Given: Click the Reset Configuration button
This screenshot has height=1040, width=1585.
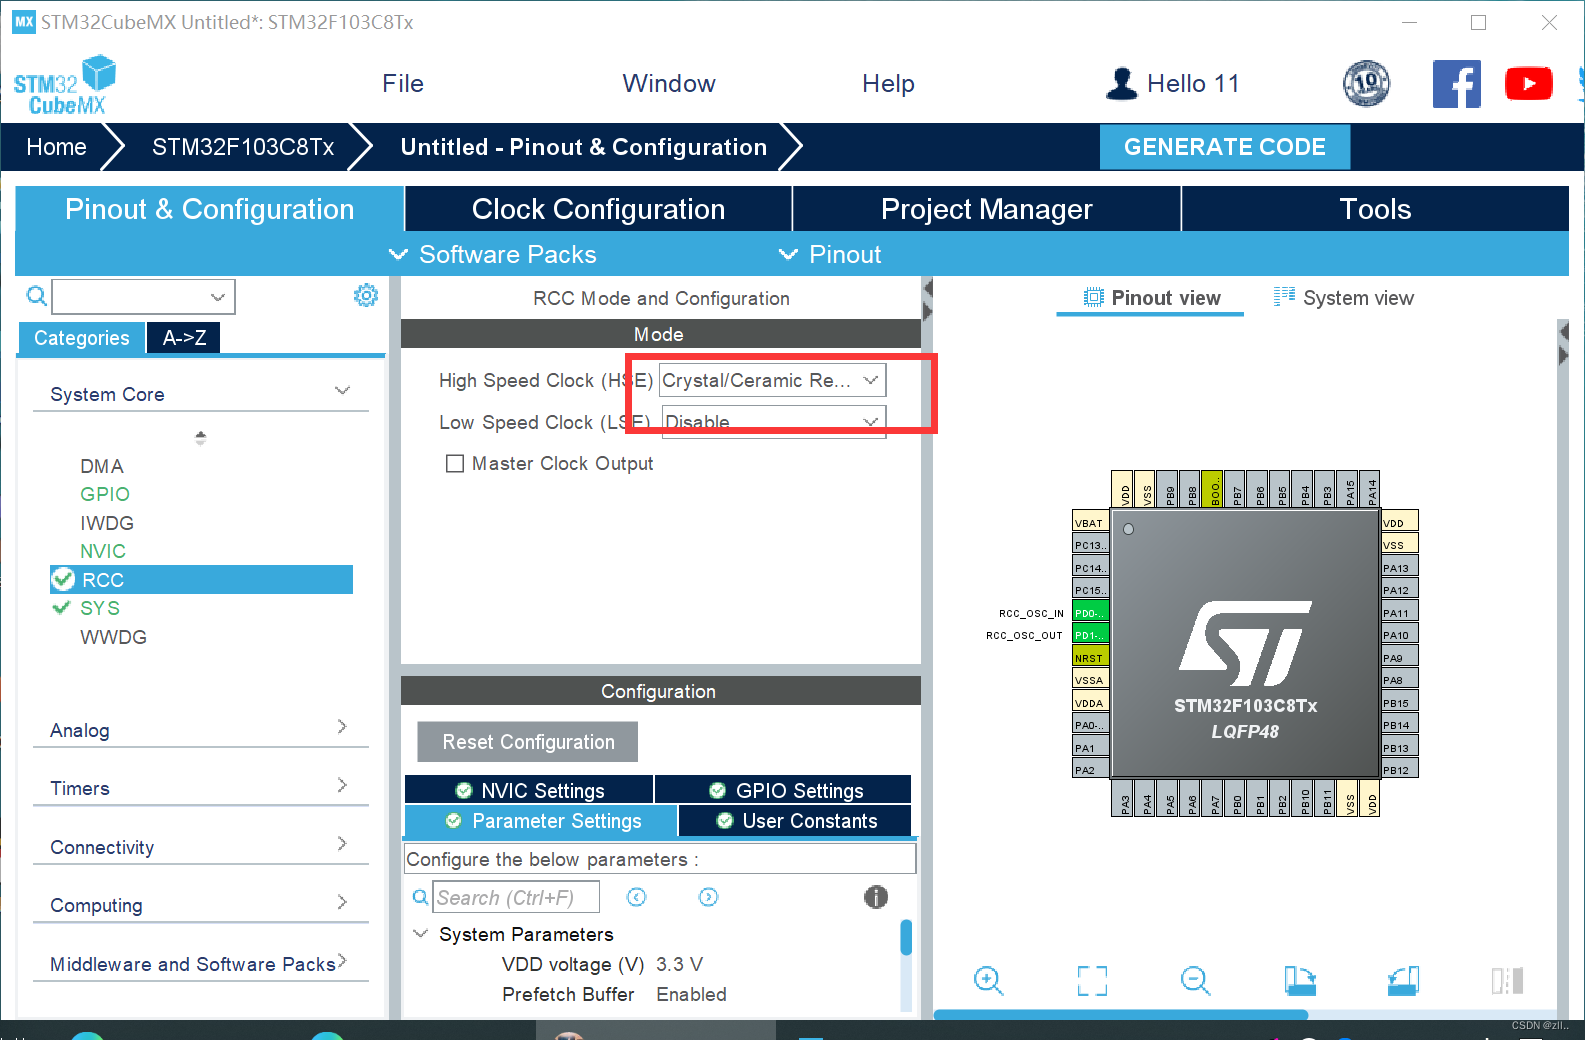Looking at the screenshot, I should pyautogui.click(x=528, y=742).
